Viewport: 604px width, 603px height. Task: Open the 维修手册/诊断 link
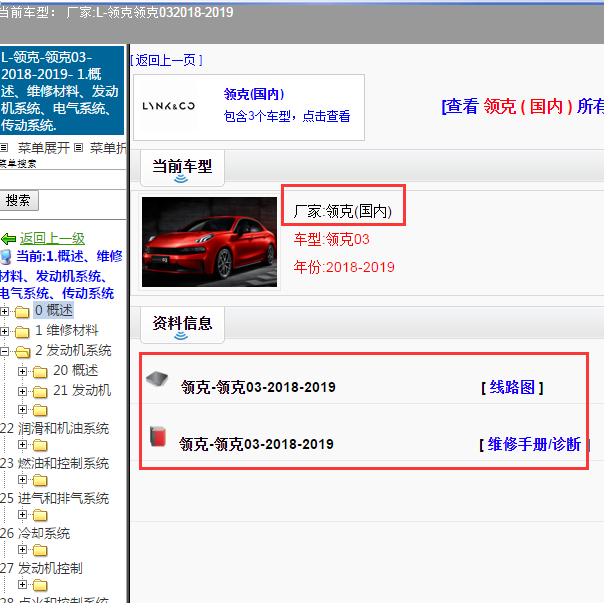pos(534,444)
